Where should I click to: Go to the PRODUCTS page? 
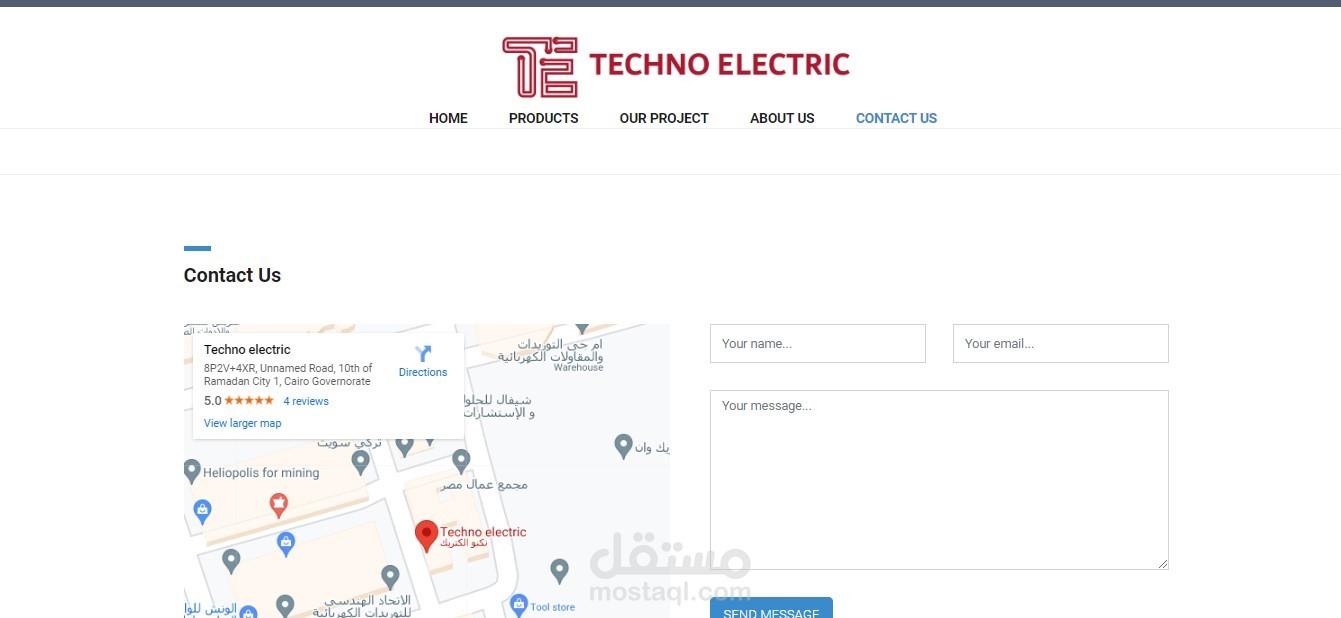pyautogui.click(x=543, y=118)
